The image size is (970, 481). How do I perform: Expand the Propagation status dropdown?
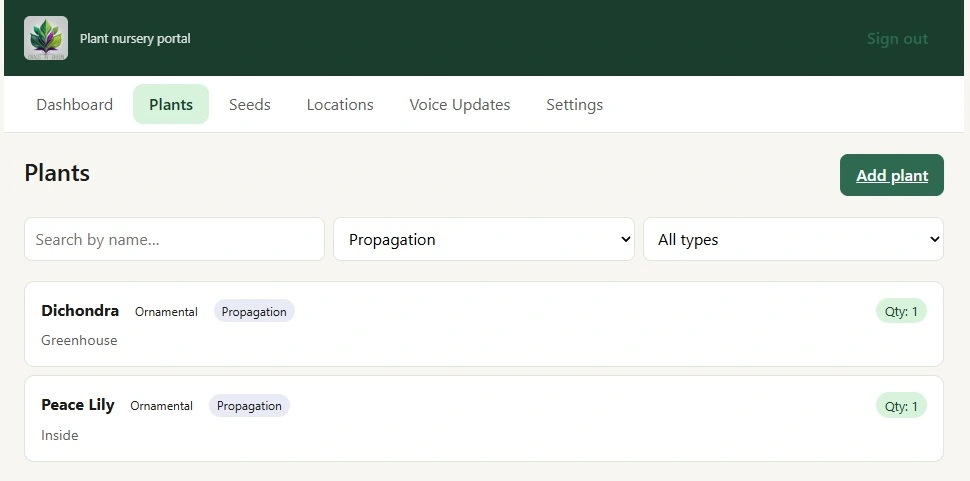pos(484,239)
